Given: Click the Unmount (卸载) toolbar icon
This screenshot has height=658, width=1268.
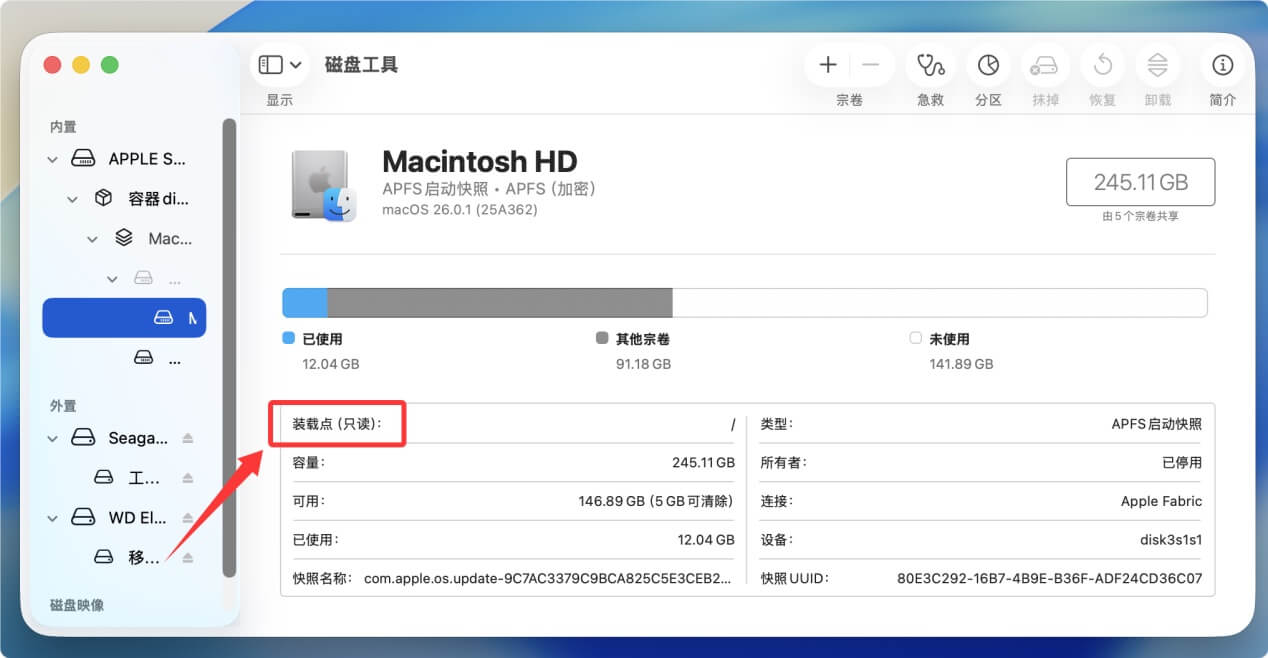Looking at the screenshot, I should 1158,65.
